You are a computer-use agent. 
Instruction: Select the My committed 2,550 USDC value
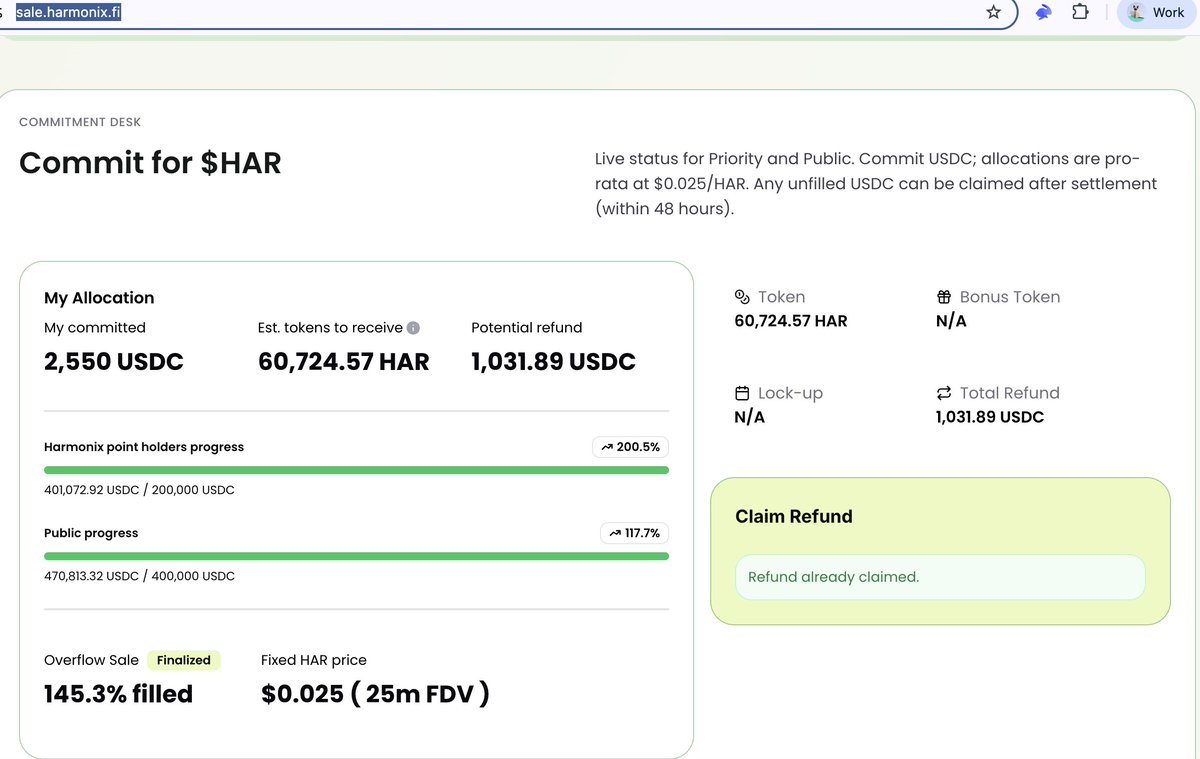113,361
